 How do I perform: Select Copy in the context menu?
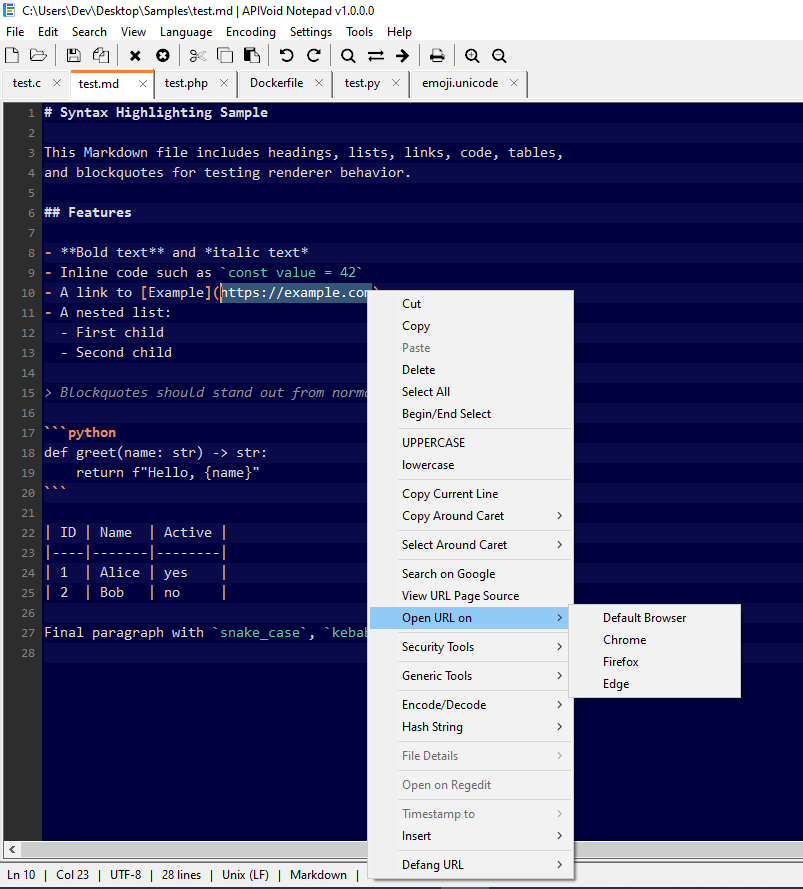point(471,326)
